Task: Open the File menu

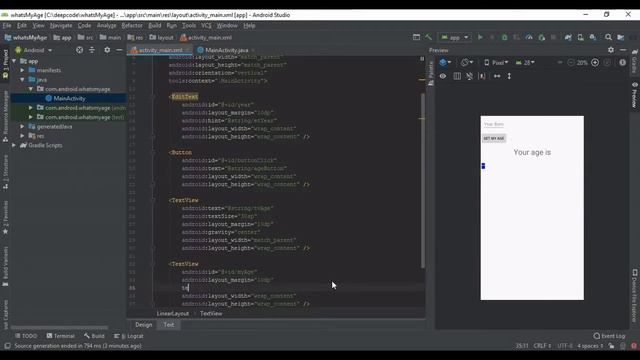Action: [x=7, y=25]
